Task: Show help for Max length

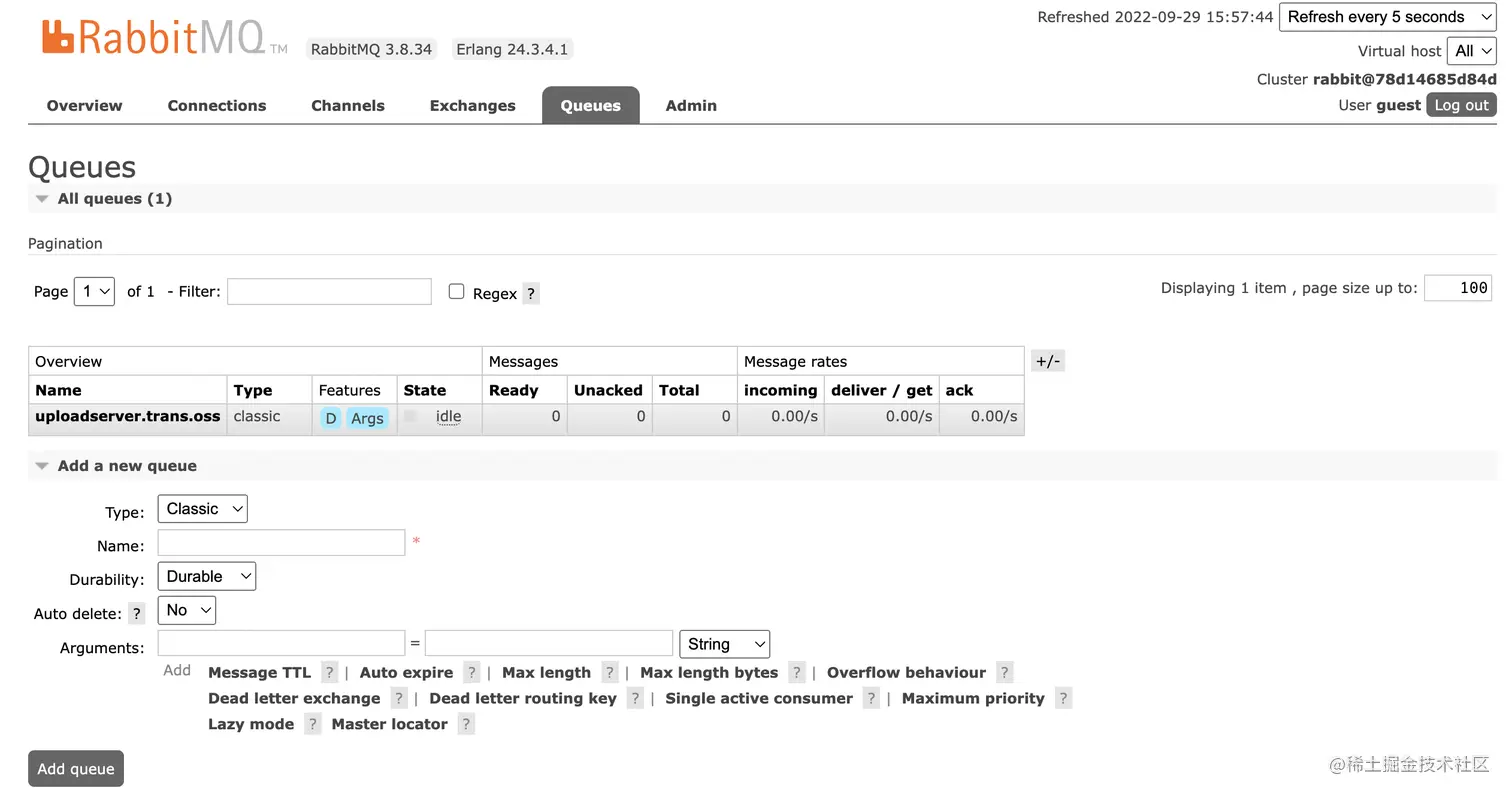Action: click(609, 673)
